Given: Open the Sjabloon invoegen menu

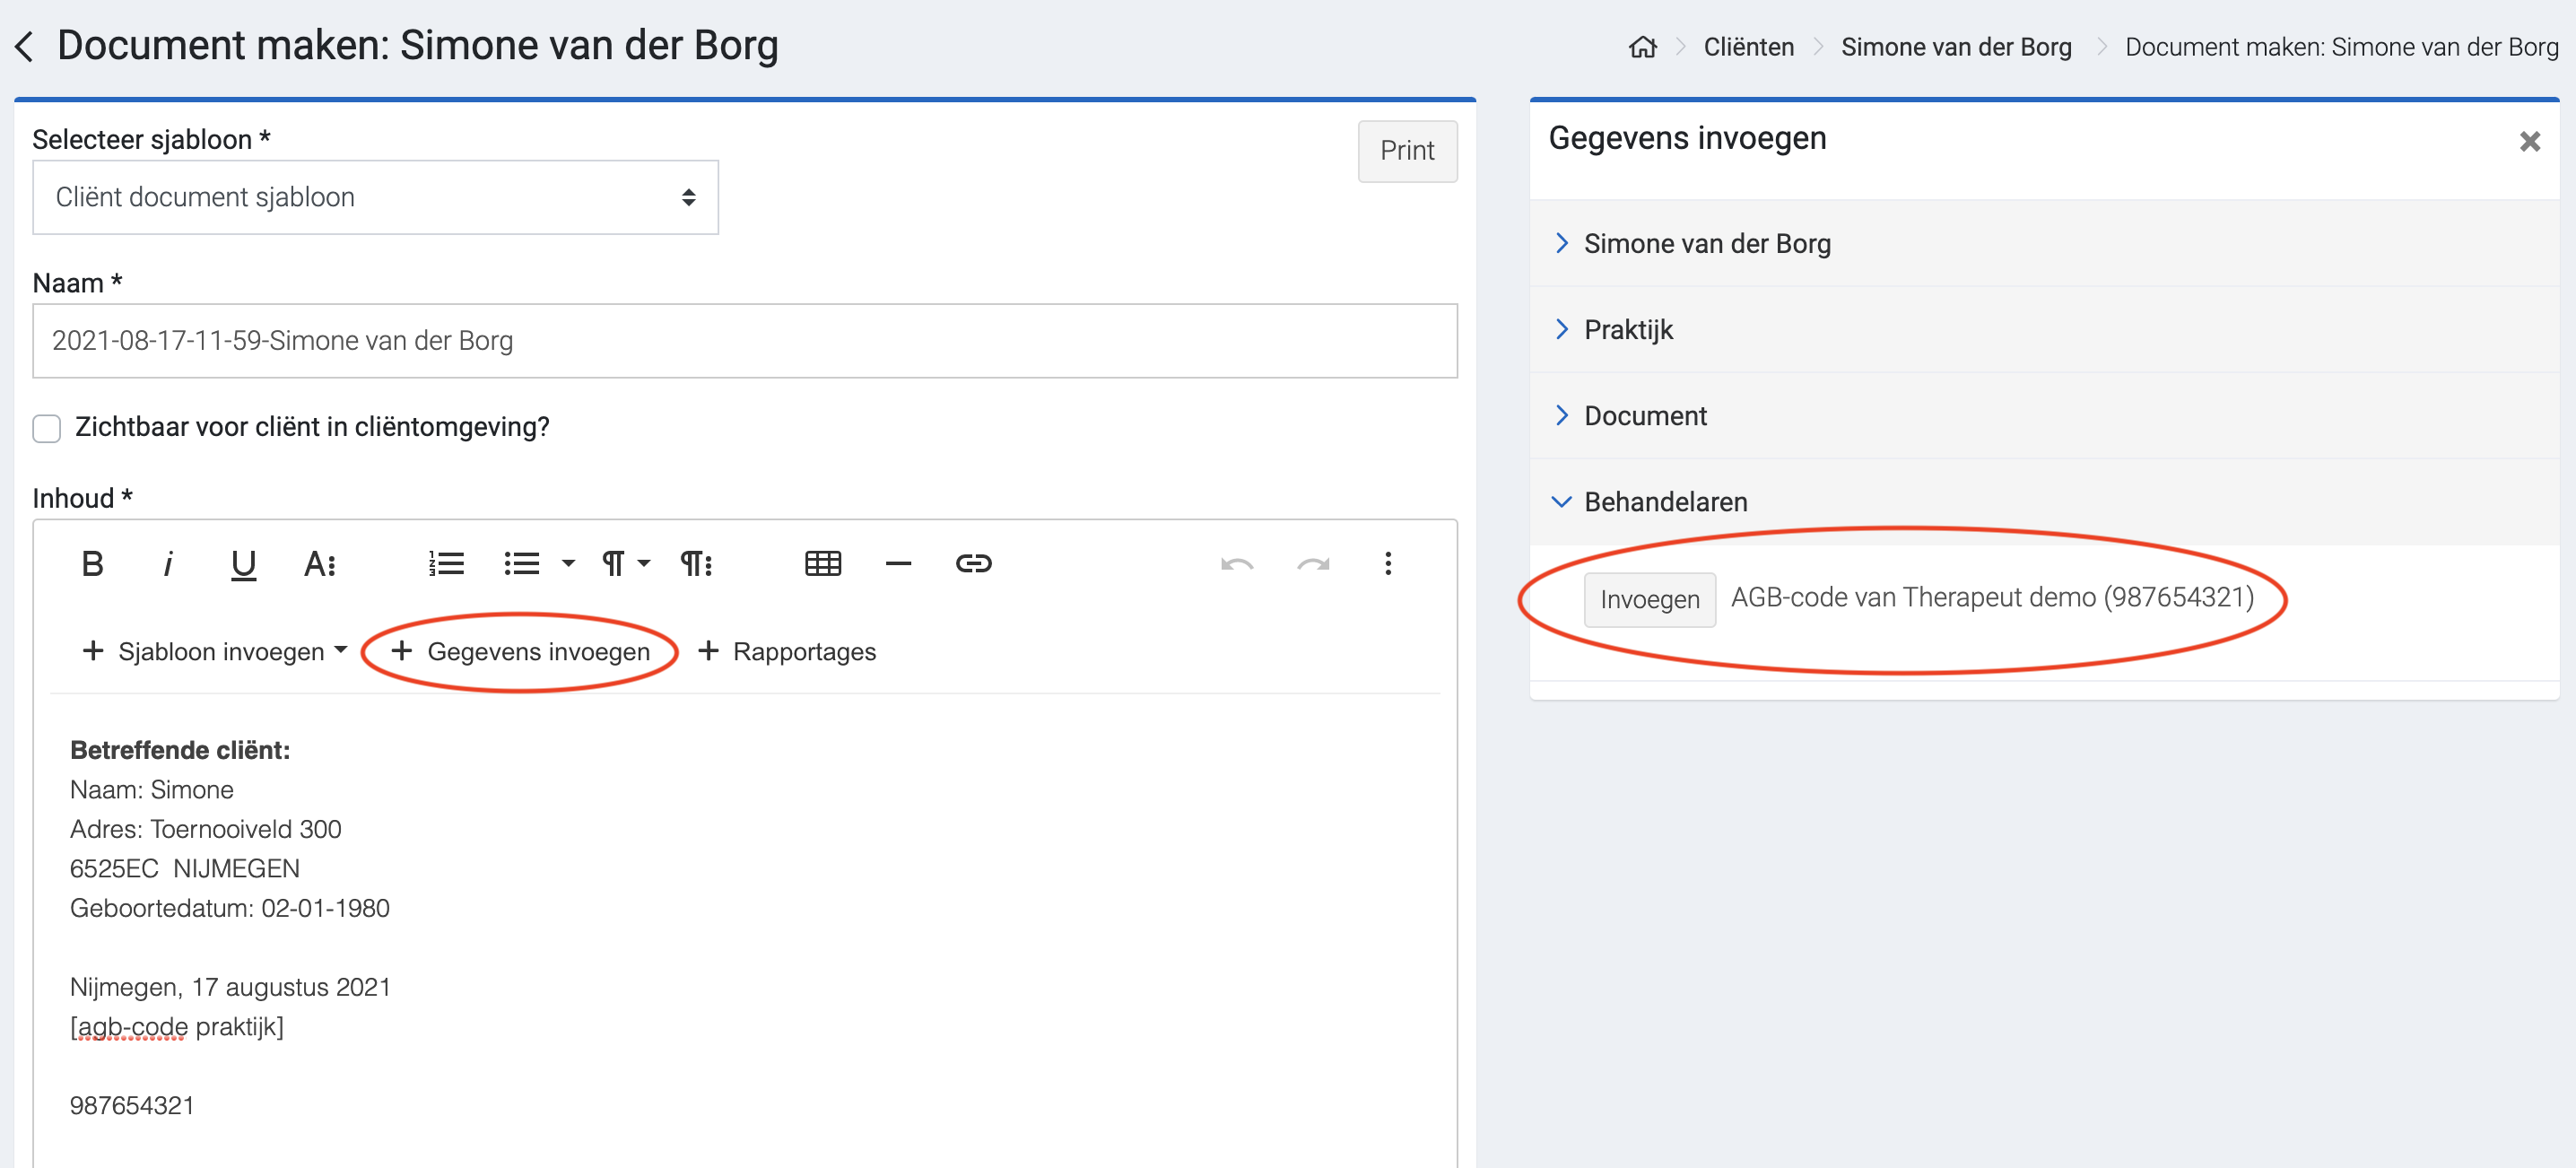Looking at the screenshot, I should [214, 651].
